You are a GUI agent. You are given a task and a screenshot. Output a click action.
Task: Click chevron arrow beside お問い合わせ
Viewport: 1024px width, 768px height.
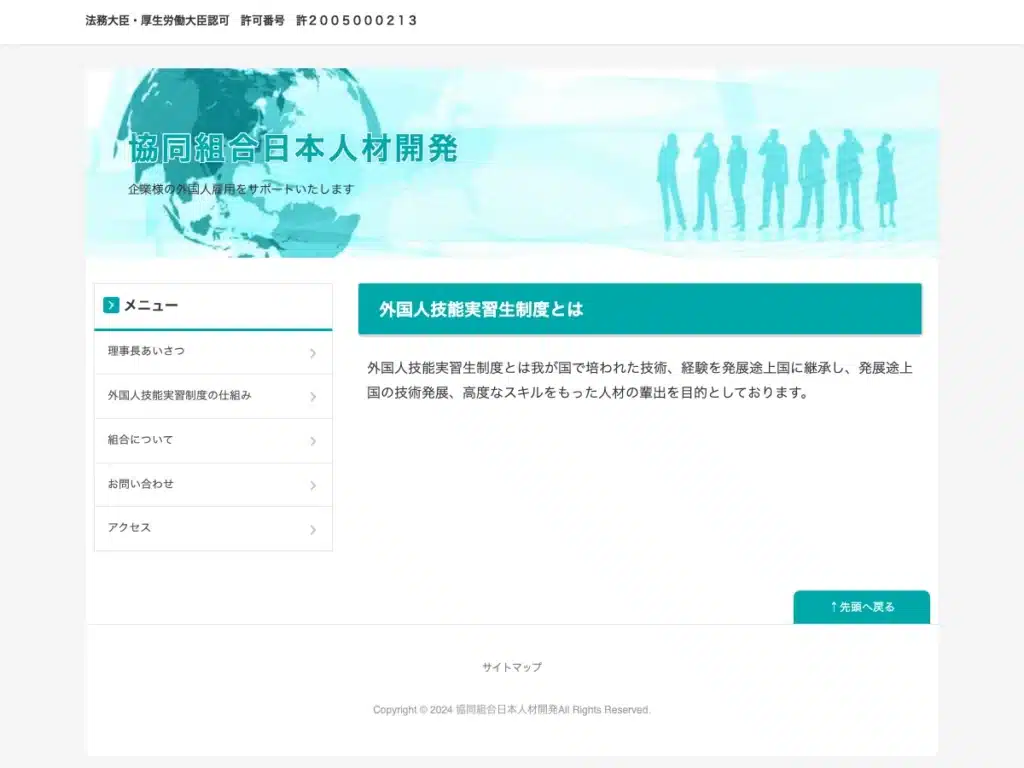point(313,485)
